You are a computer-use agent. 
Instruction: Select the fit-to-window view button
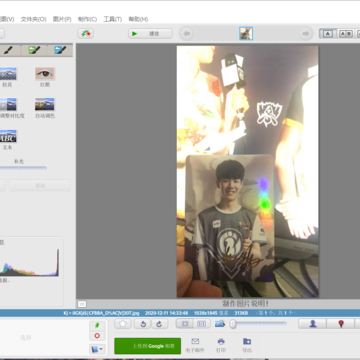(185, 324)
